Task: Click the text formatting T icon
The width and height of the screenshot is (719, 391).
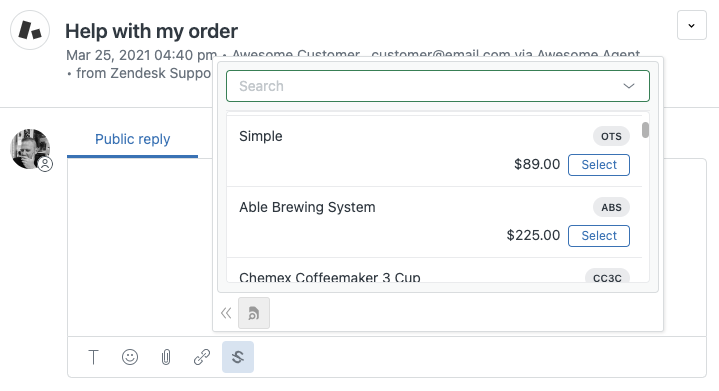Action: click(x=93, y=357)
